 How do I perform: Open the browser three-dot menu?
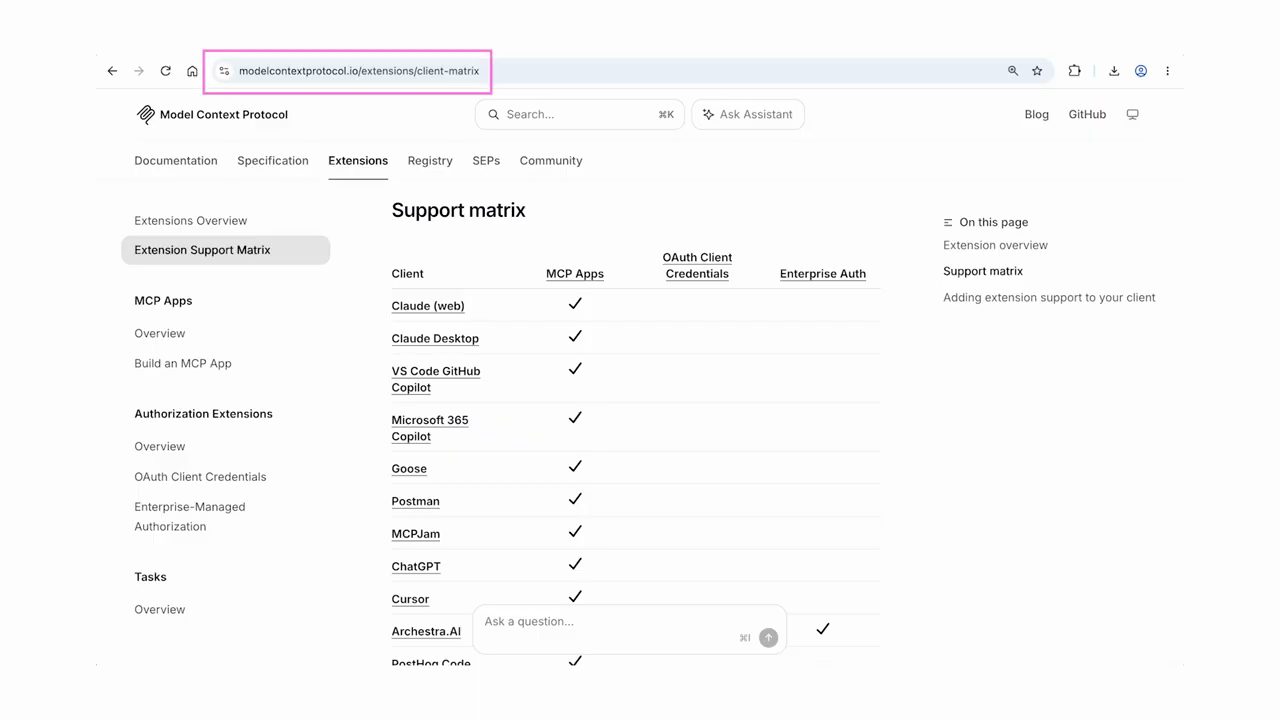[x=1167, y=71]
